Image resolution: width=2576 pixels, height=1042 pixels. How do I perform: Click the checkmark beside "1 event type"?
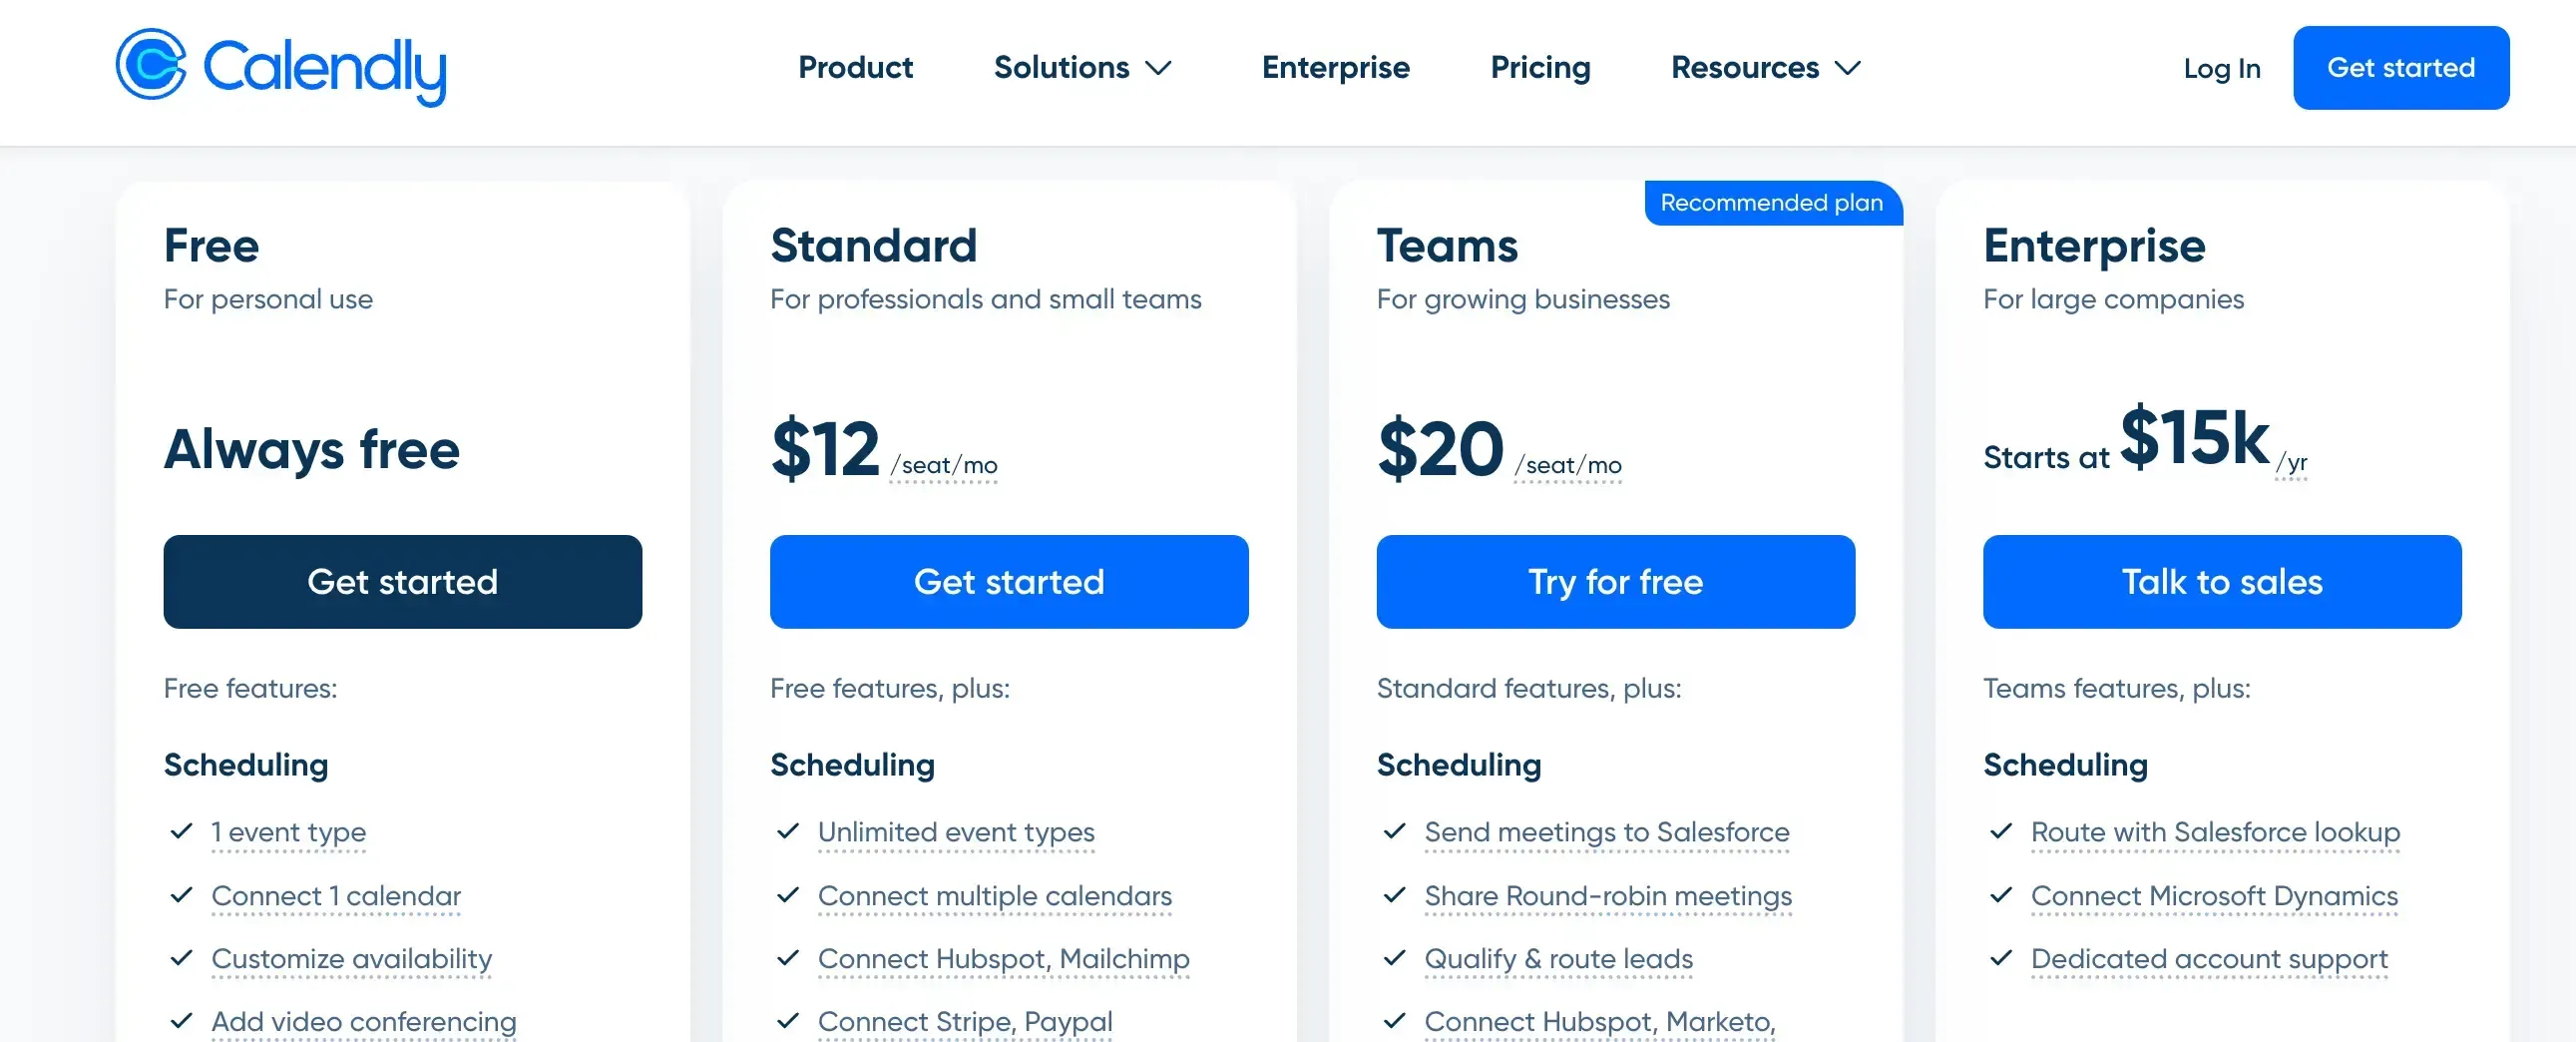[x=181, y=832]
